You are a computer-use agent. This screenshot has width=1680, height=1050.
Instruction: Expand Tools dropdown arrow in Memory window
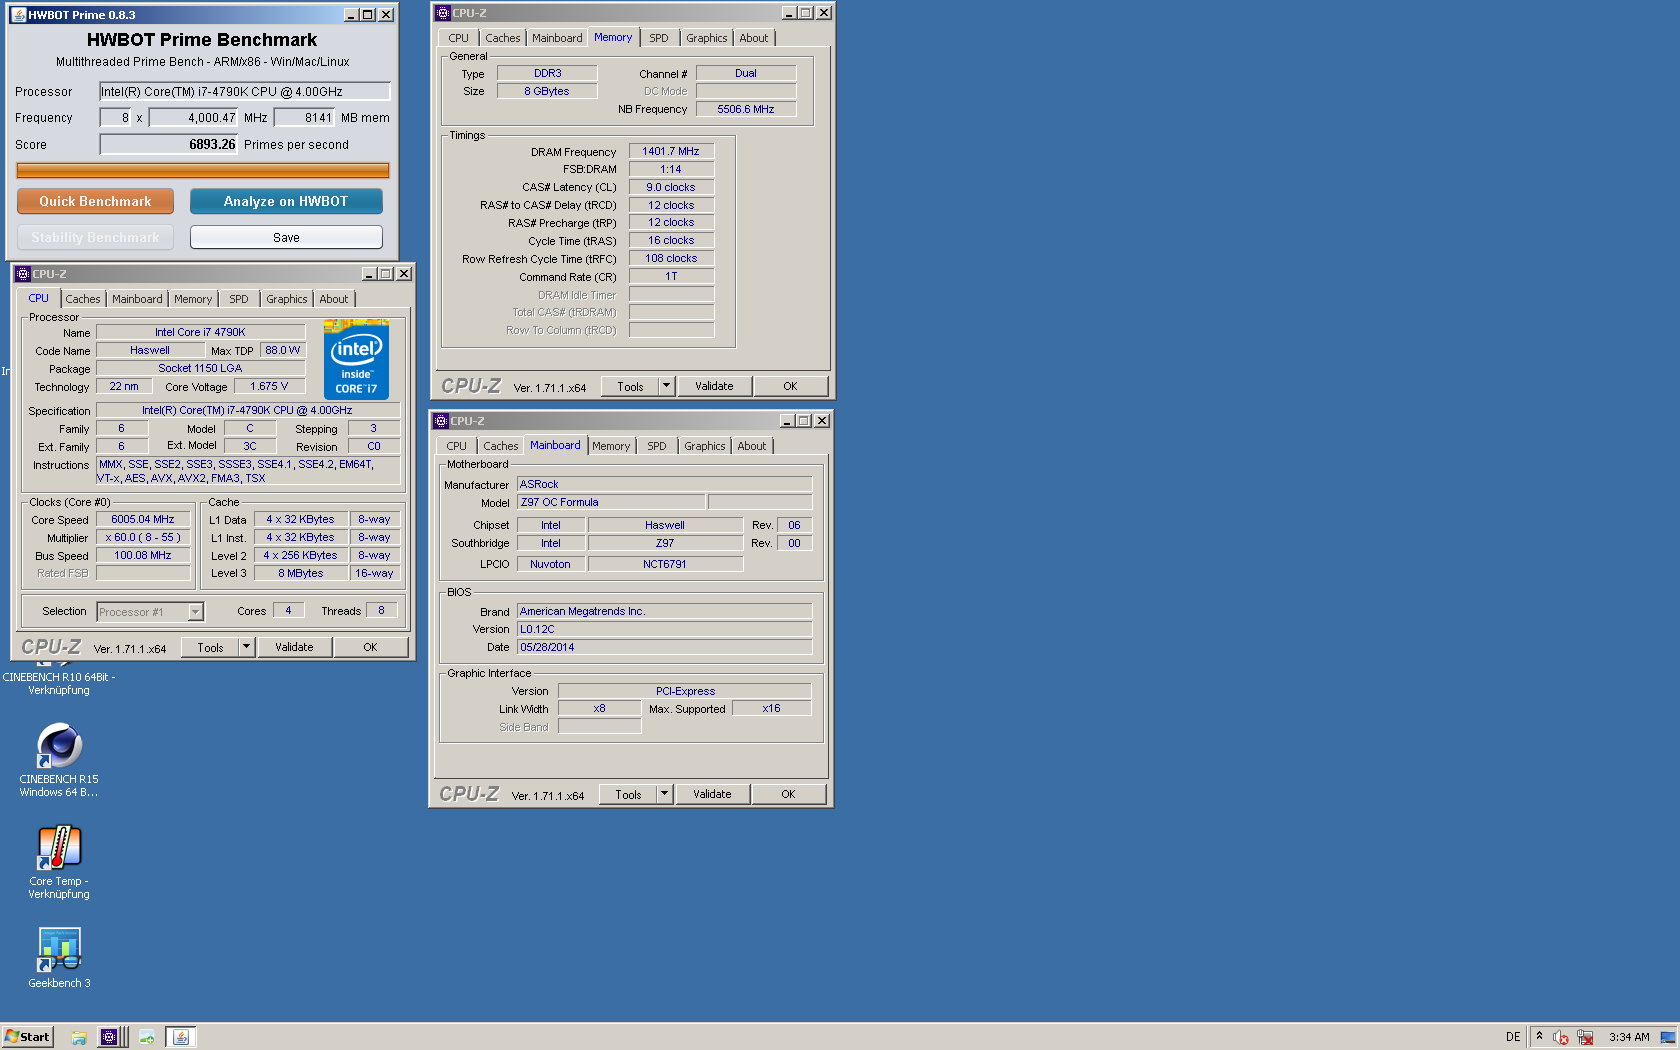pos(666,386)
